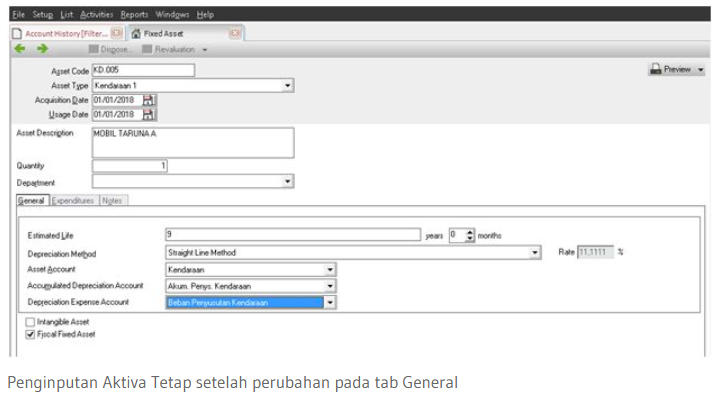Open calendar picker for Usage Date
Image resolution: width=714 pixels, height=397 pixels.
point(148,115)
